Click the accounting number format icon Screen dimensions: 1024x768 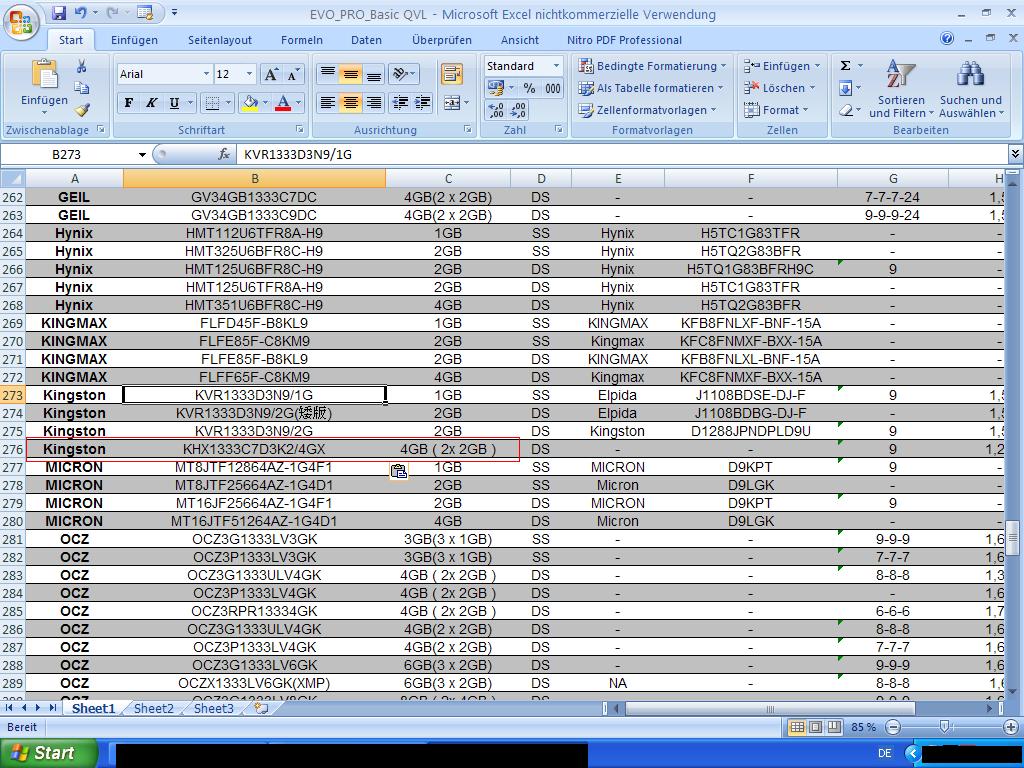(x=496, y=88)
